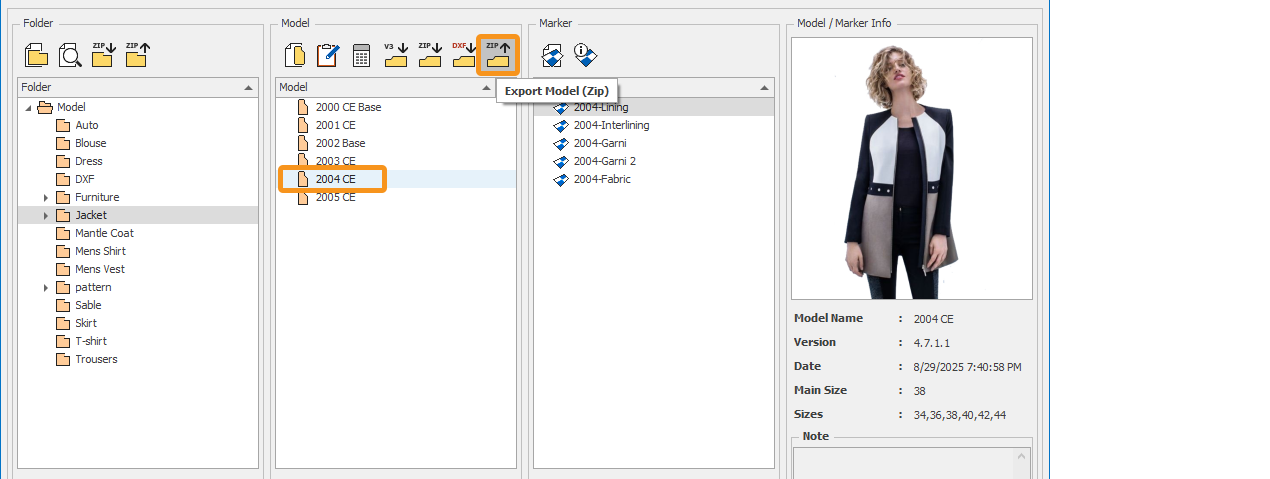1270x479 pixels.
Task: Click the calculator icon in Model toolbar
Action: [x=361, y=55]
